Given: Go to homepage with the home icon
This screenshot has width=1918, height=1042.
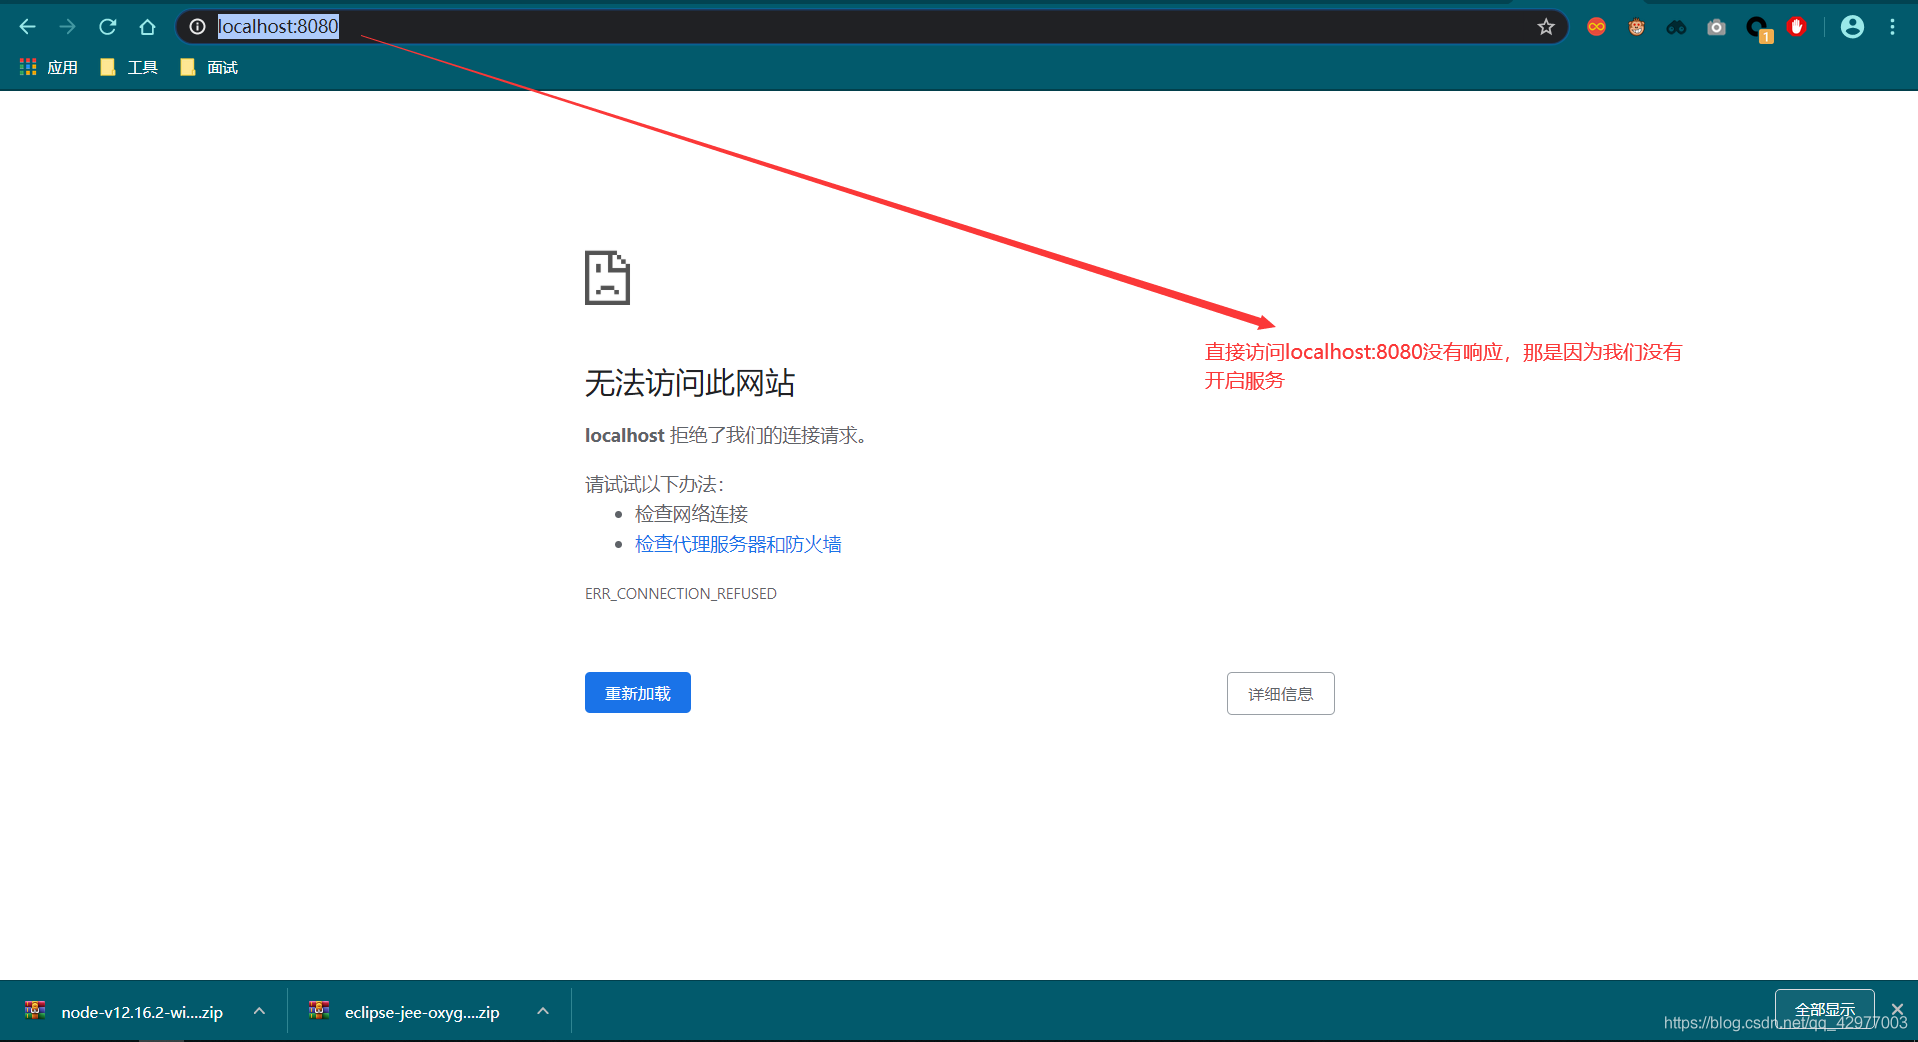Looking at the screenshot, I should point(147,27).
